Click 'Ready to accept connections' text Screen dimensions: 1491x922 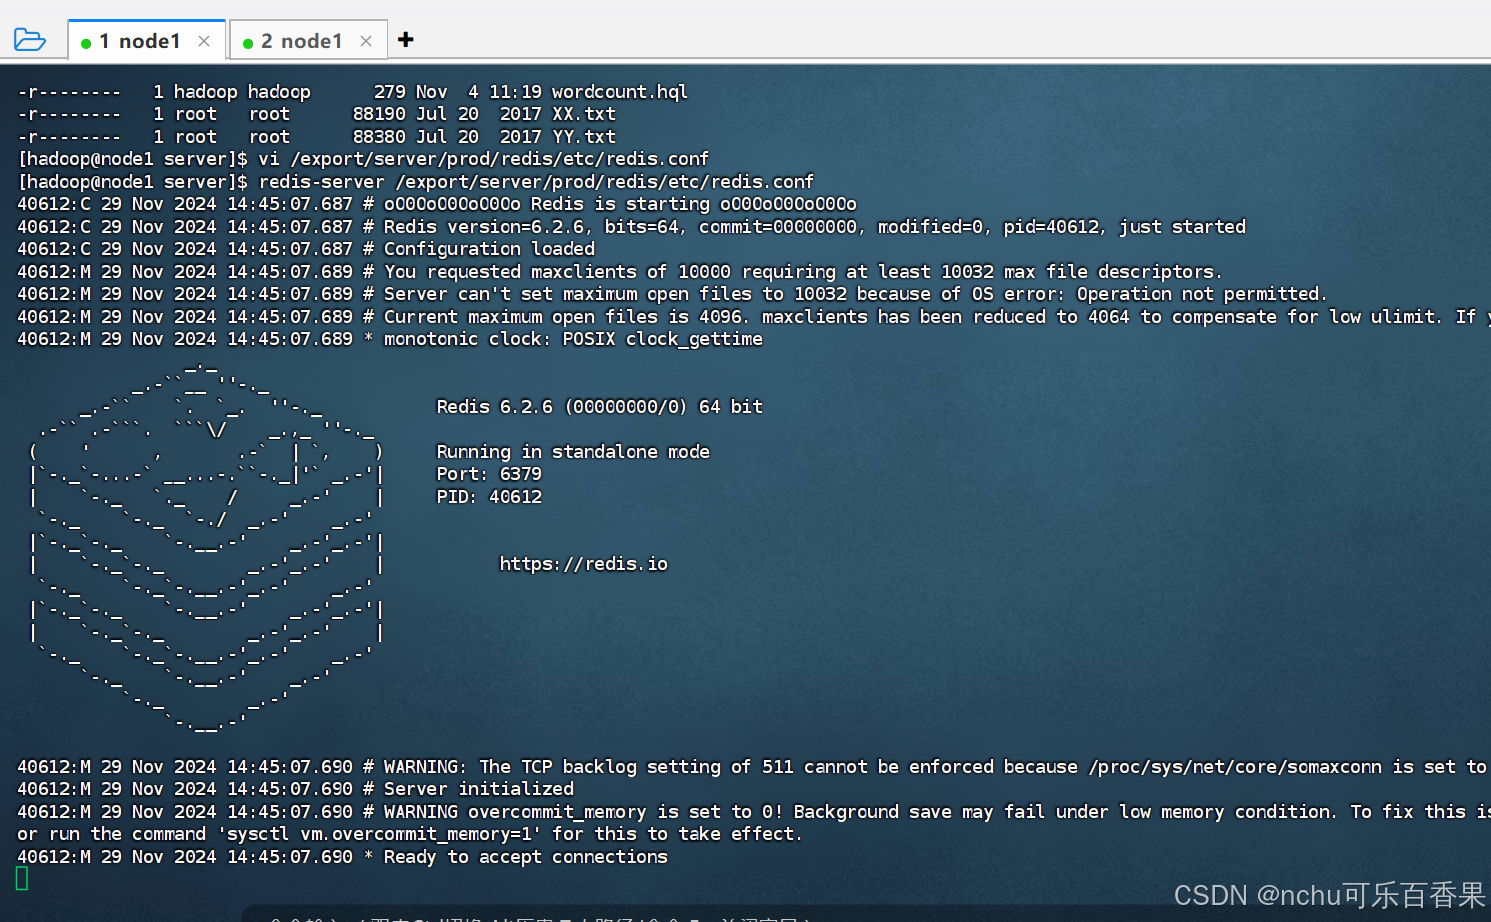click(x=525, y=857)
